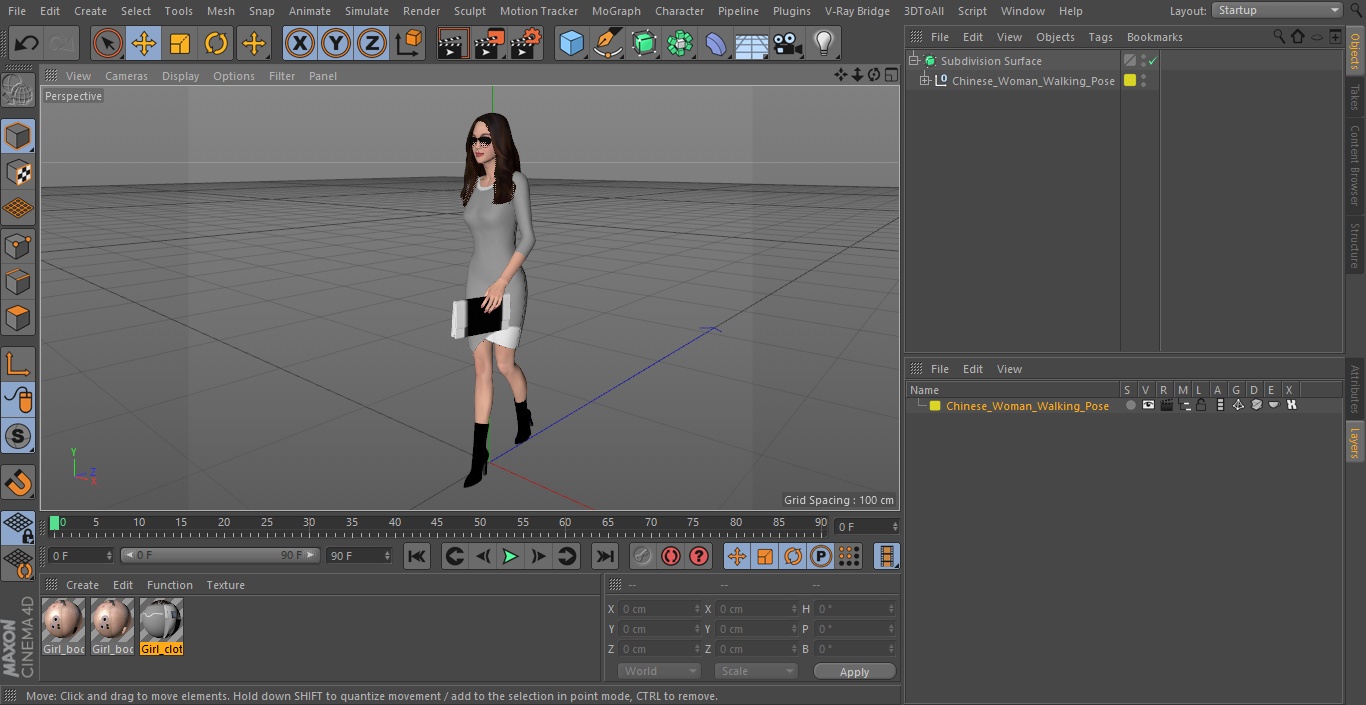Click Record Active Objects button

(643, 556)
